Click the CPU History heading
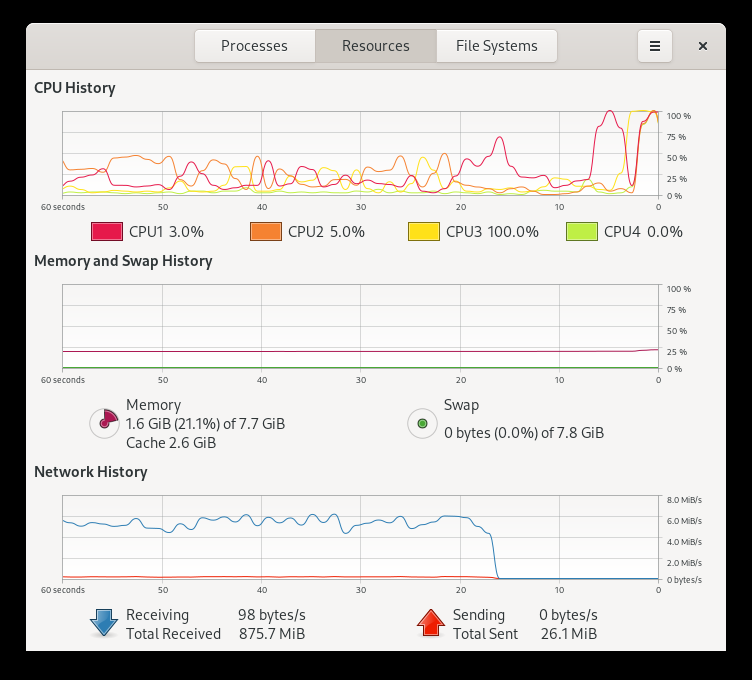752x680 pixels. point(75,88)
